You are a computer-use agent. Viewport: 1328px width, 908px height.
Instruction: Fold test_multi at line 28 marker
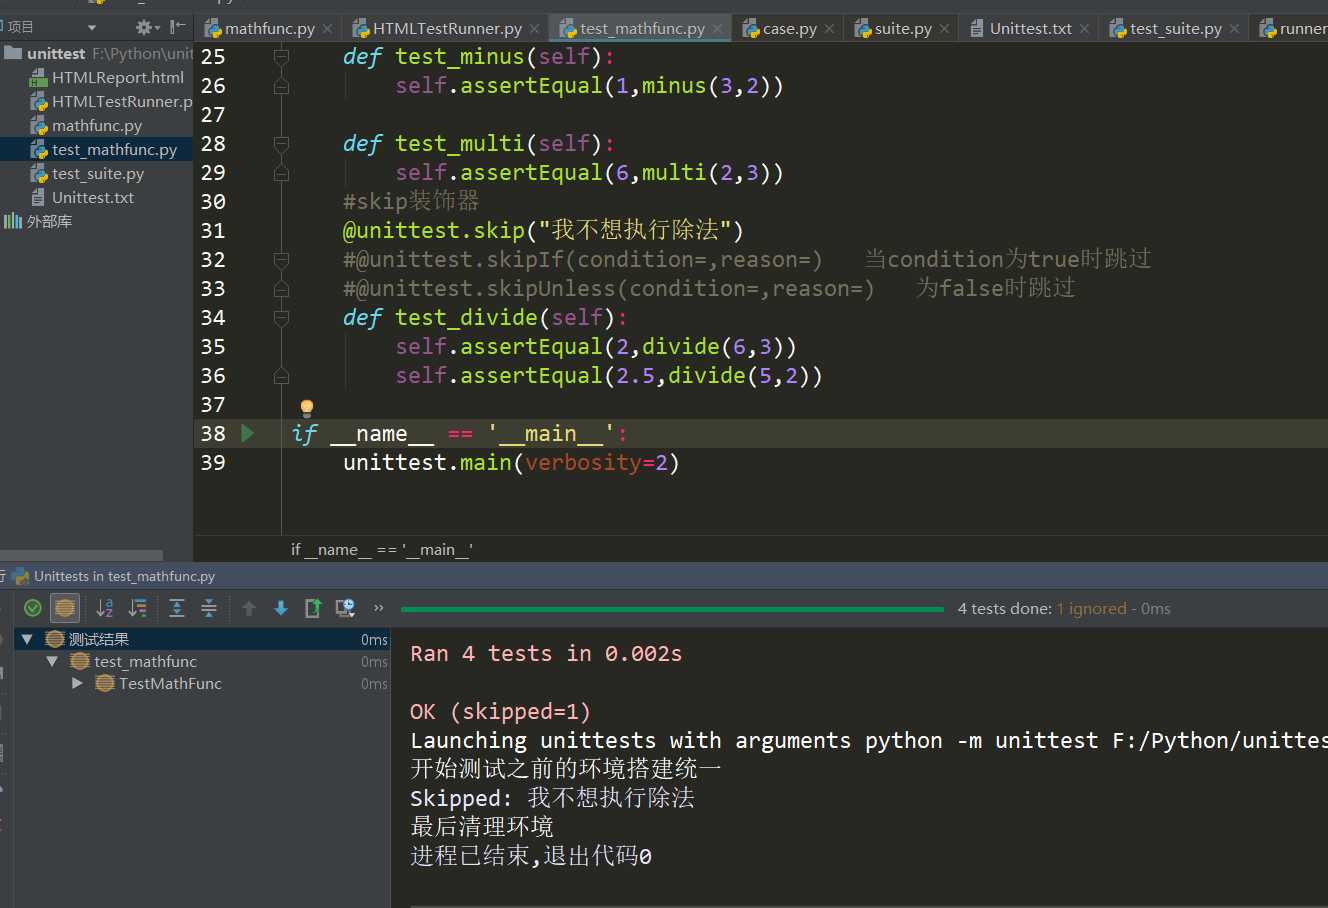click(281, 143)
